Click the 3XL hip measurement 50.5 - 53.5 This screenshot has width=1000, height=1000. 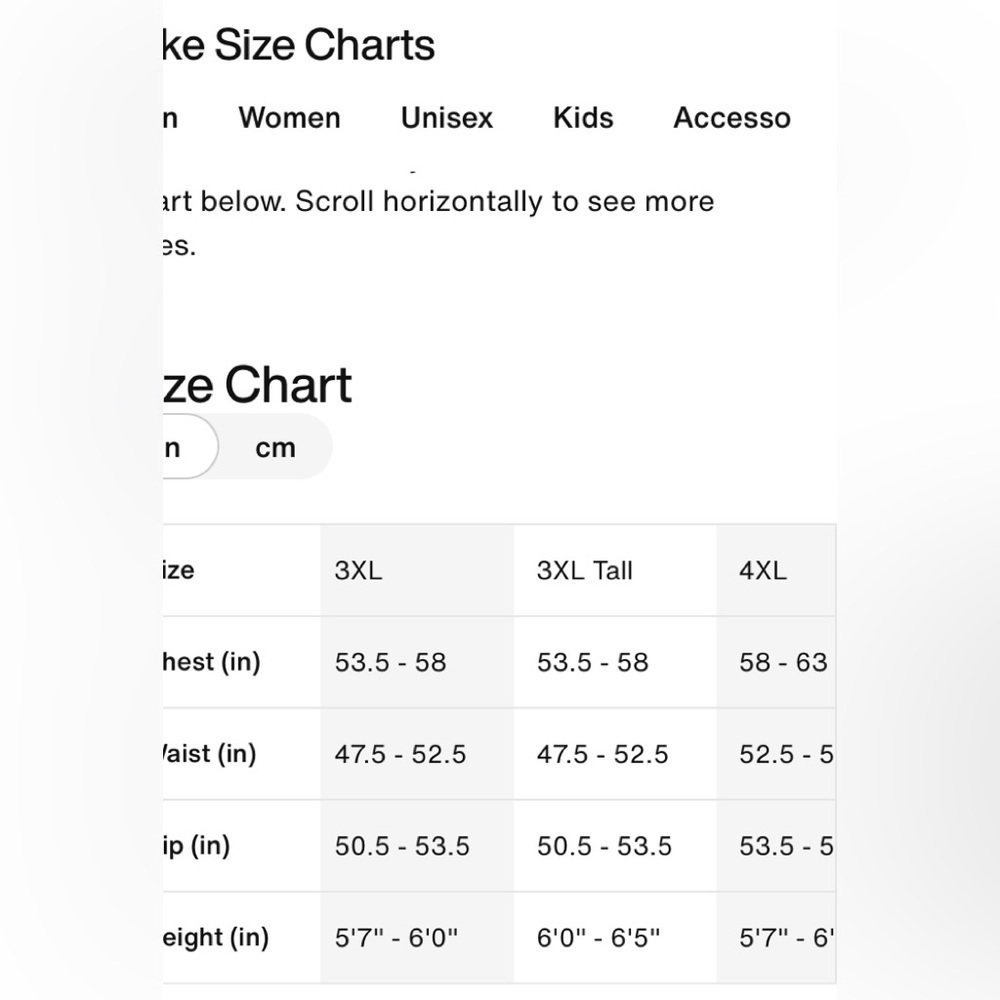click(x=402, y=846)
